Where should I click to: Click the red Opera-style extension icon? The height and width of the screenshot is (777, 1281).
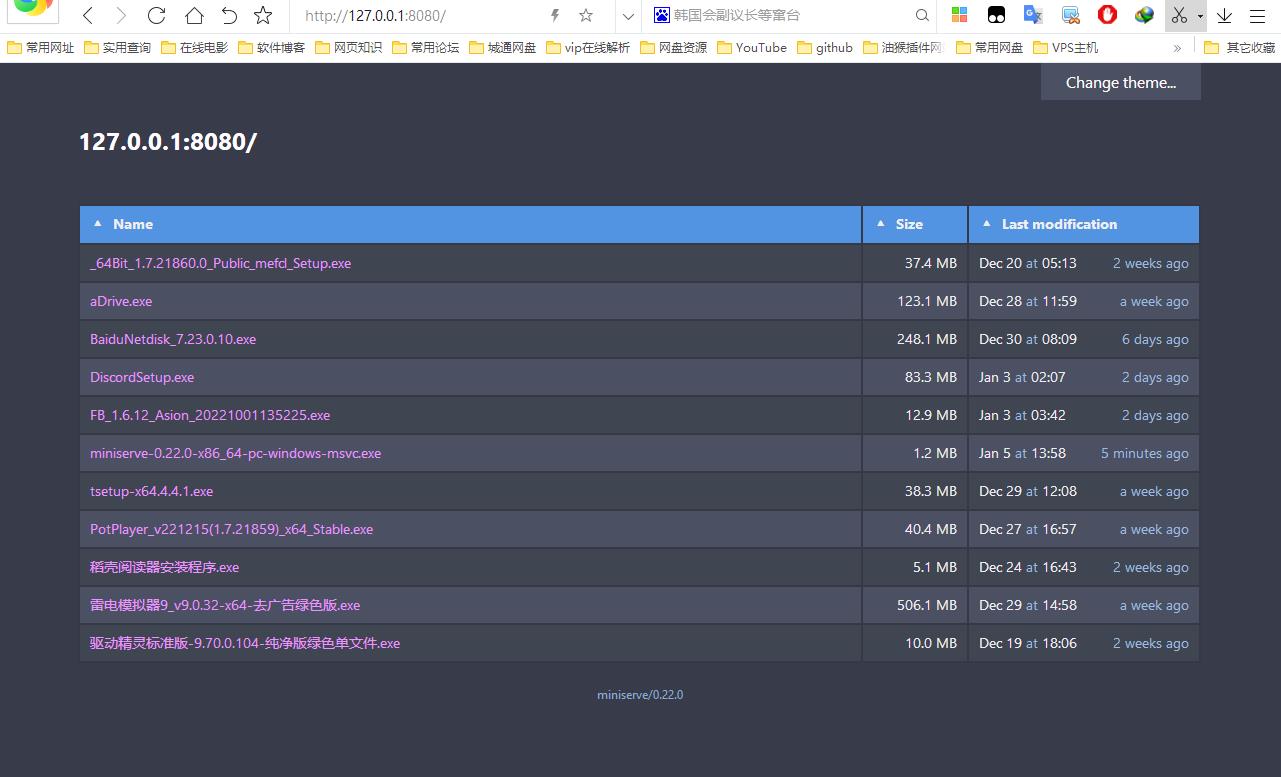[x=1107, y=15]
